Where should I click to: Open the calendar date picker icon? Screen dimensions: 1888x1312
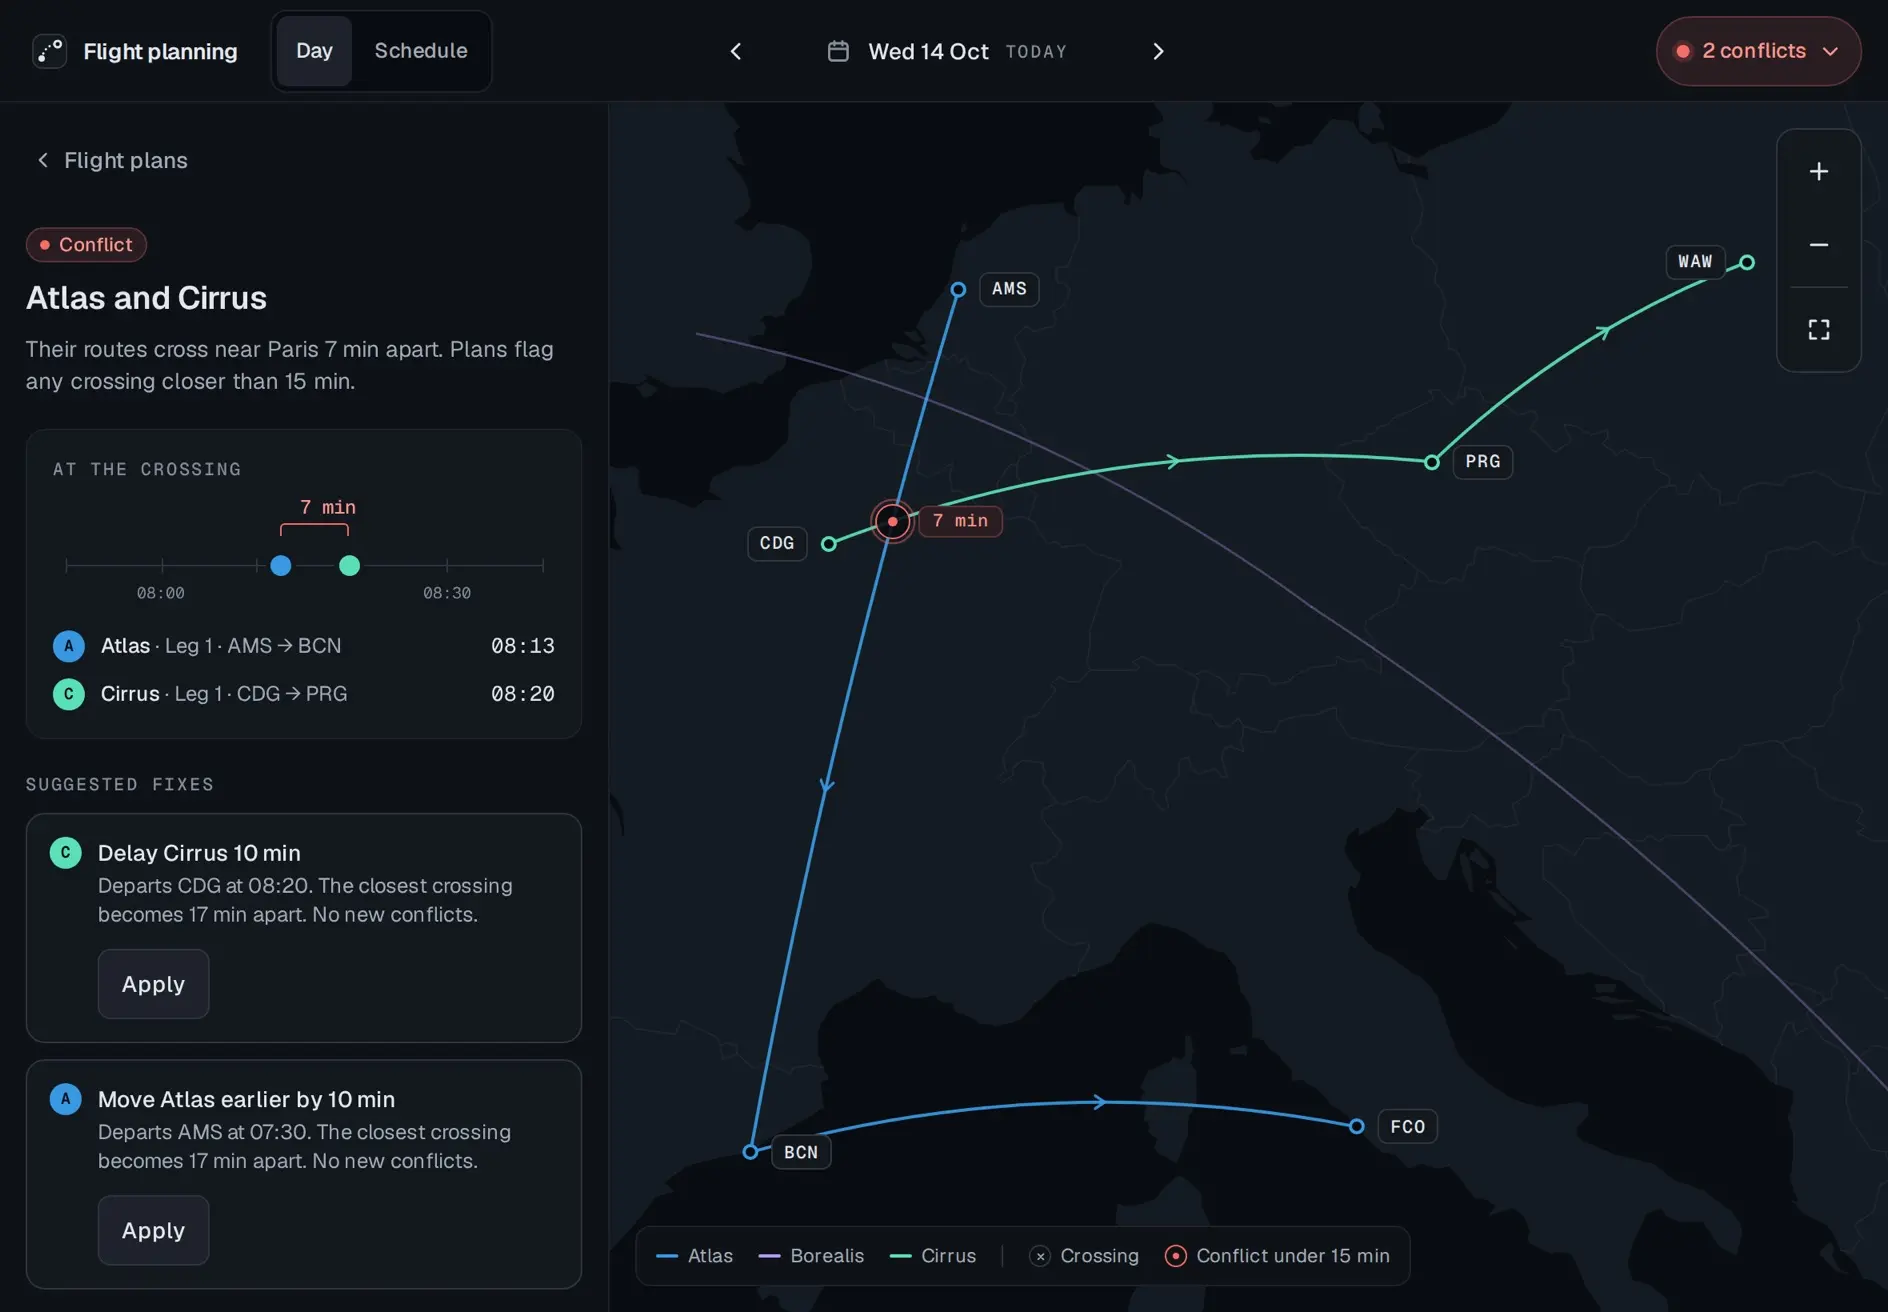click(838, 51)
